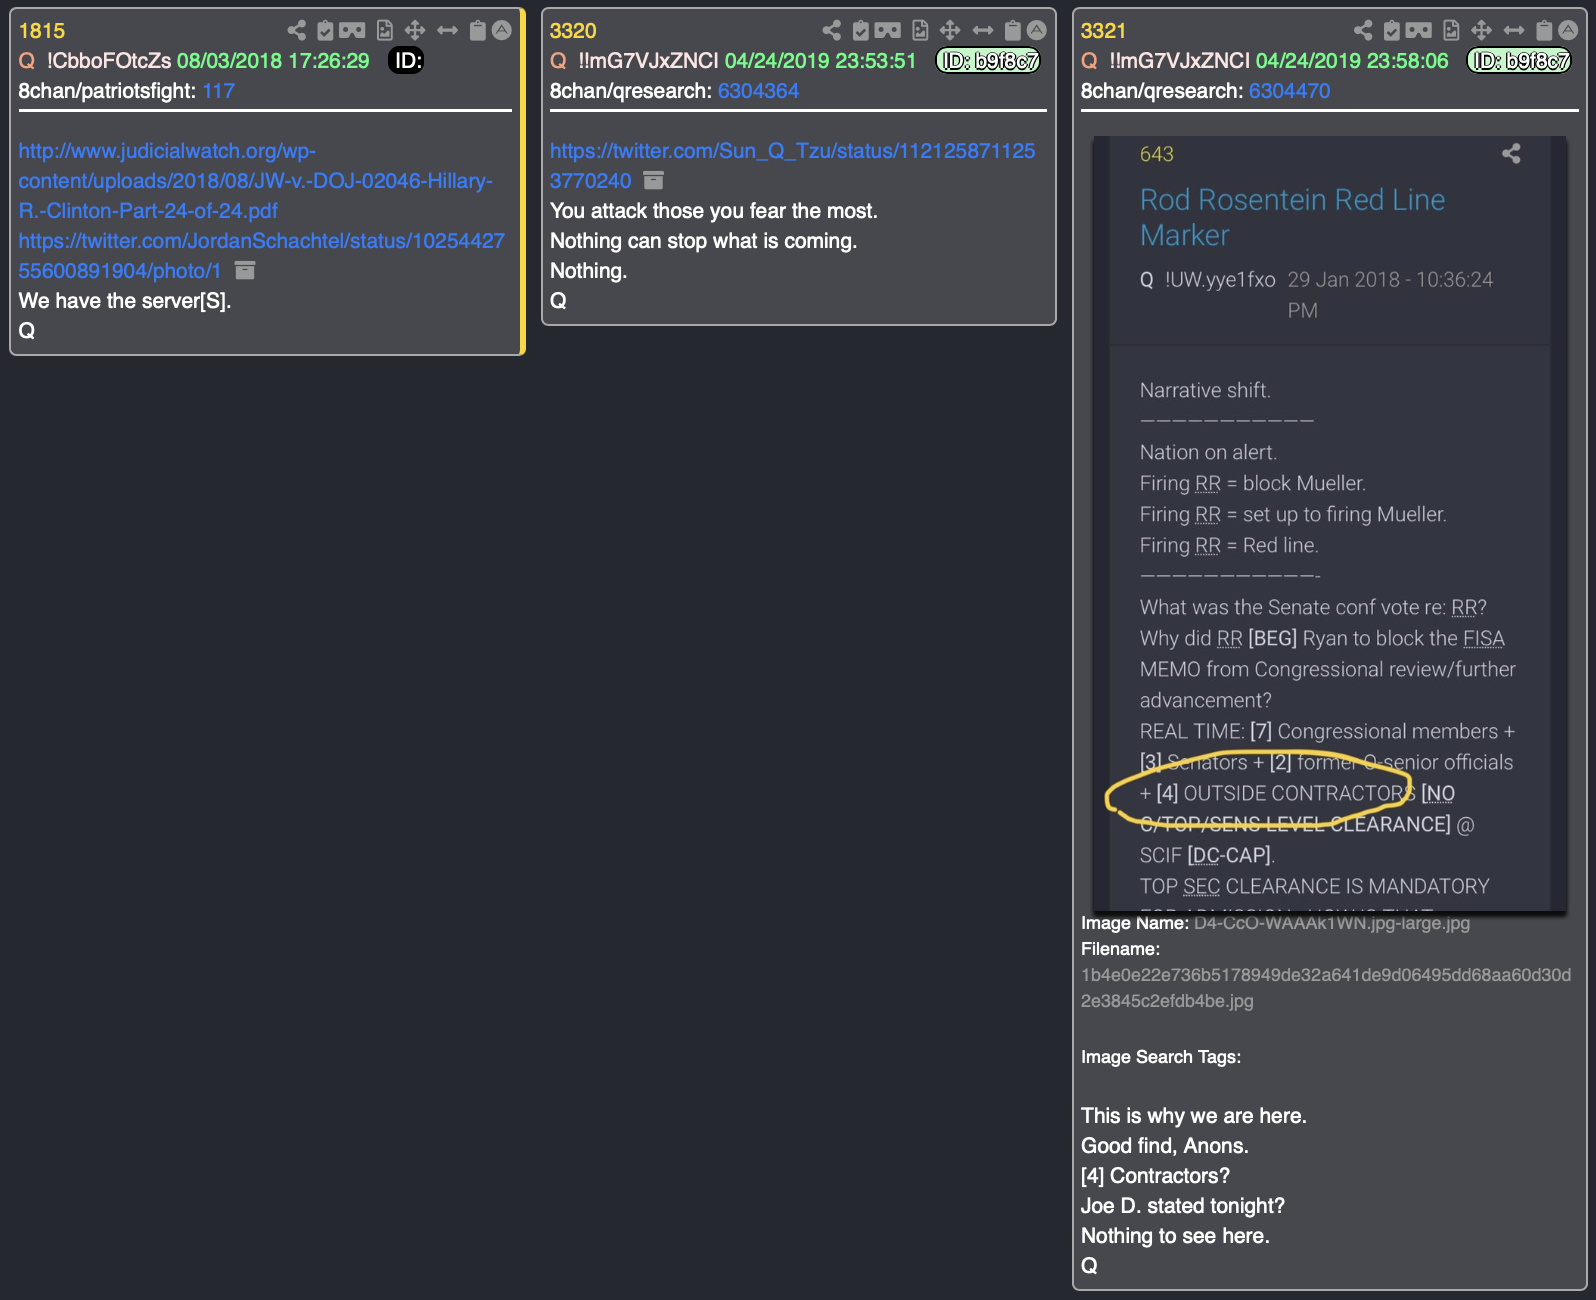Open clipboard-check icon on post 1815
Viewport: 1596px width, 1300px height.
(x=325, y=31)
